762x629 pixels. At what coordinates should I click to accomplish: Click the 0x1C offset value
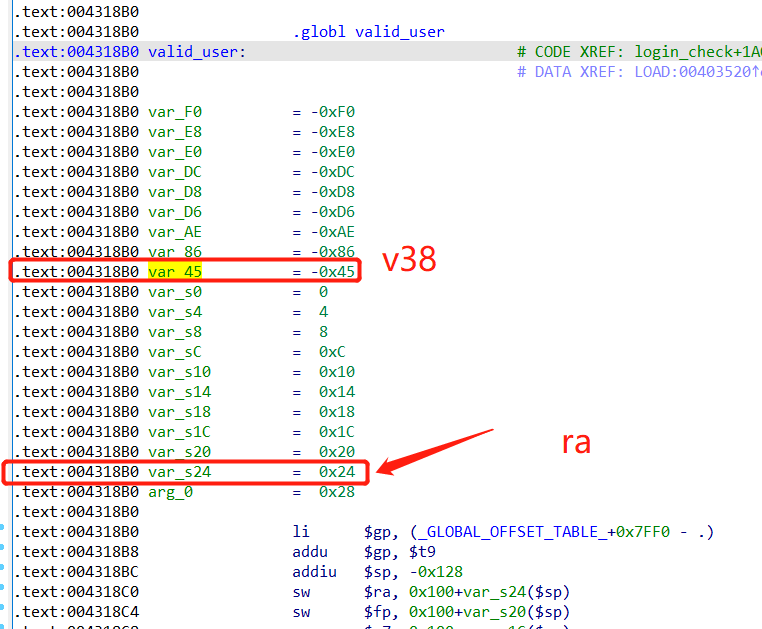pos(337,432)
